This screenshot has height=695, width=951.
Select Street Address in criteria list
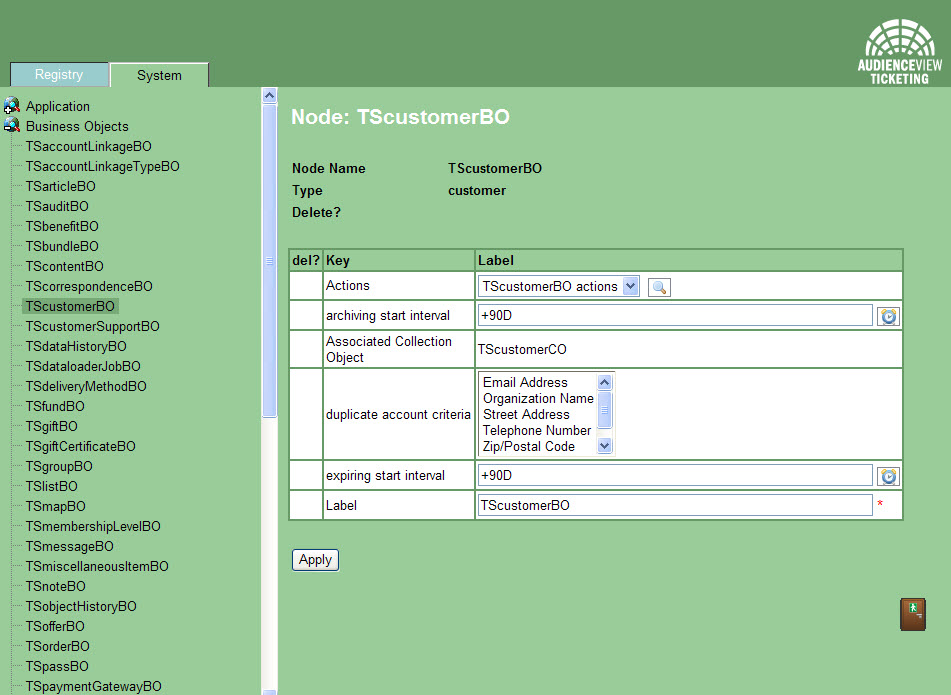coord(526,414)
